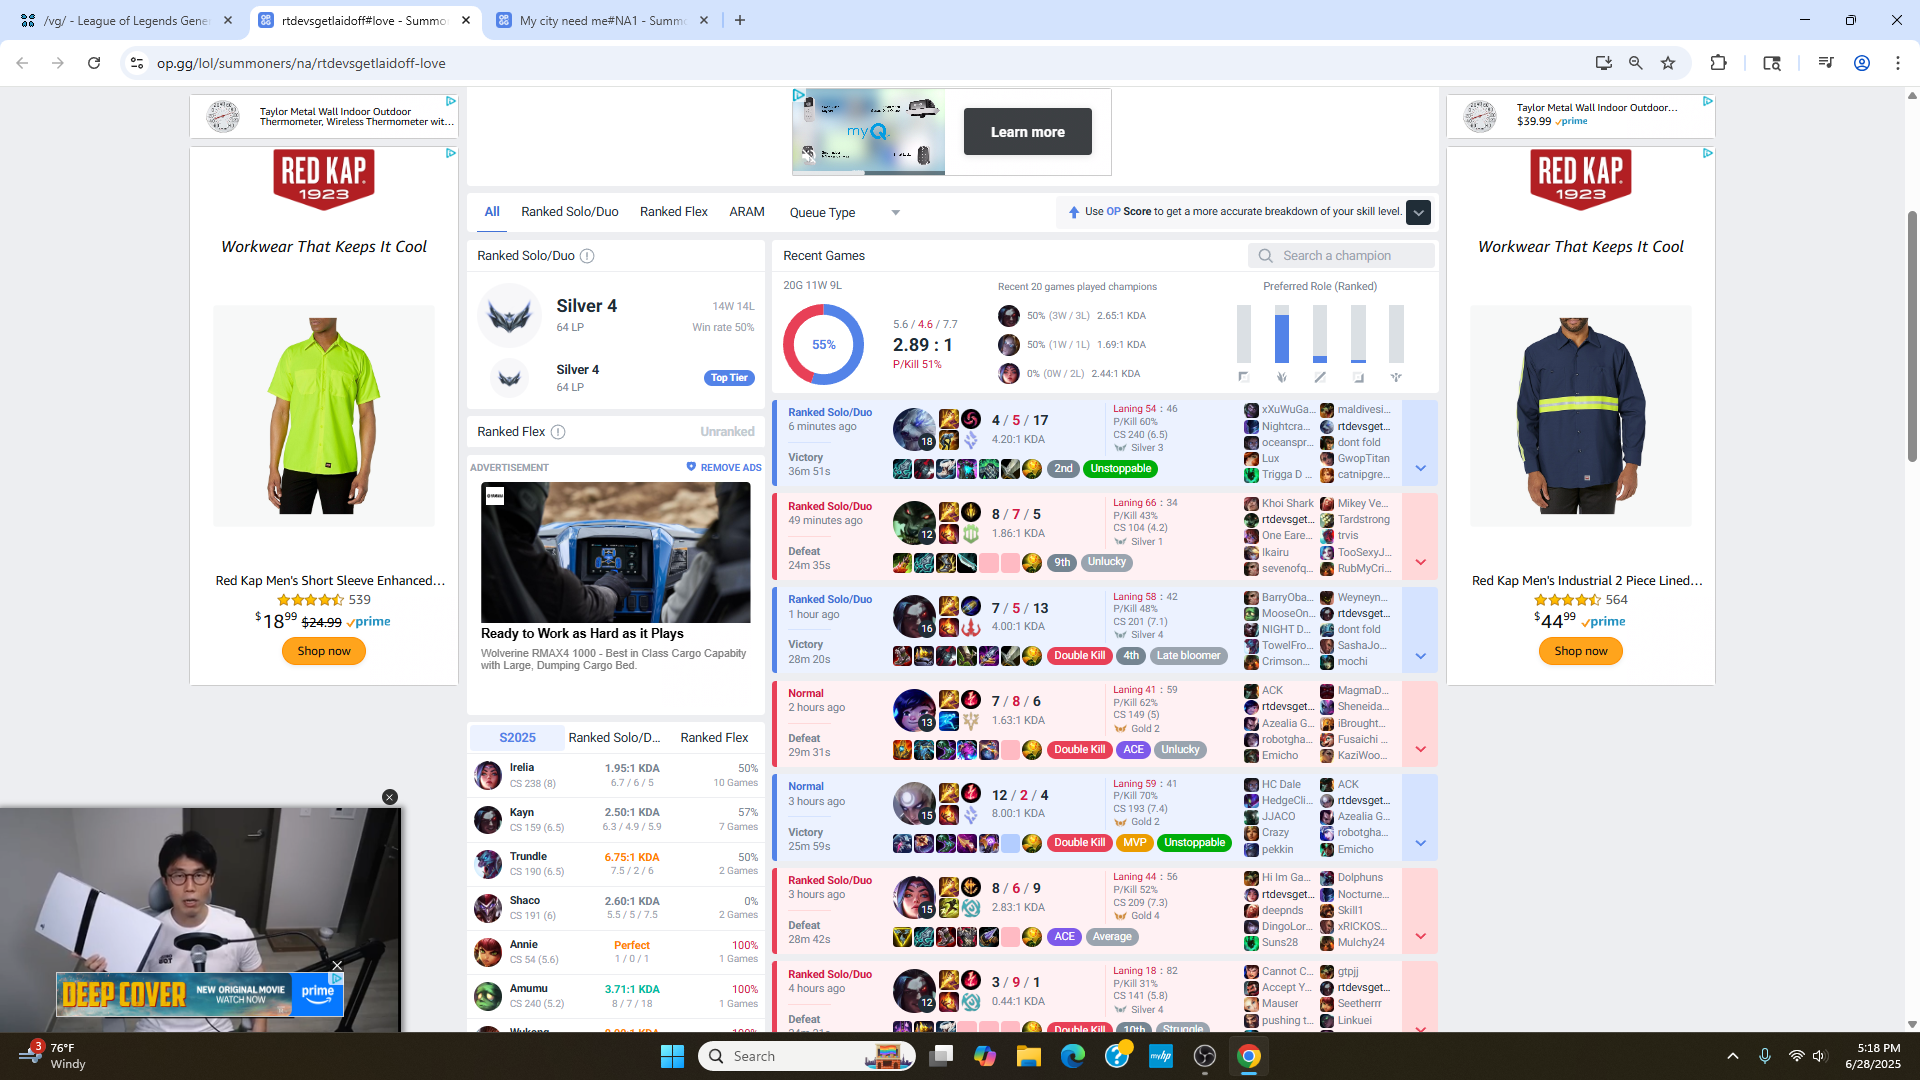Show hidden system tray icons chevron
The width and height of the screenshot is (1920, 1080).
(1732, 1056)
